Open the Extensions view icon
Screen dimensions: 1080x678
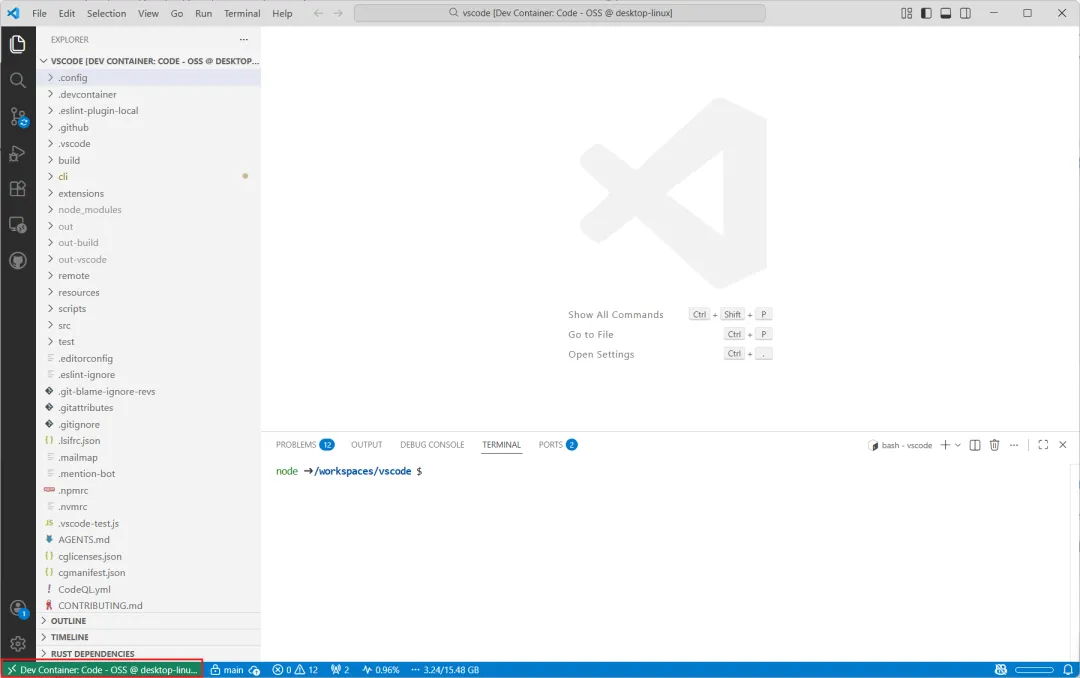pos(18,189)
